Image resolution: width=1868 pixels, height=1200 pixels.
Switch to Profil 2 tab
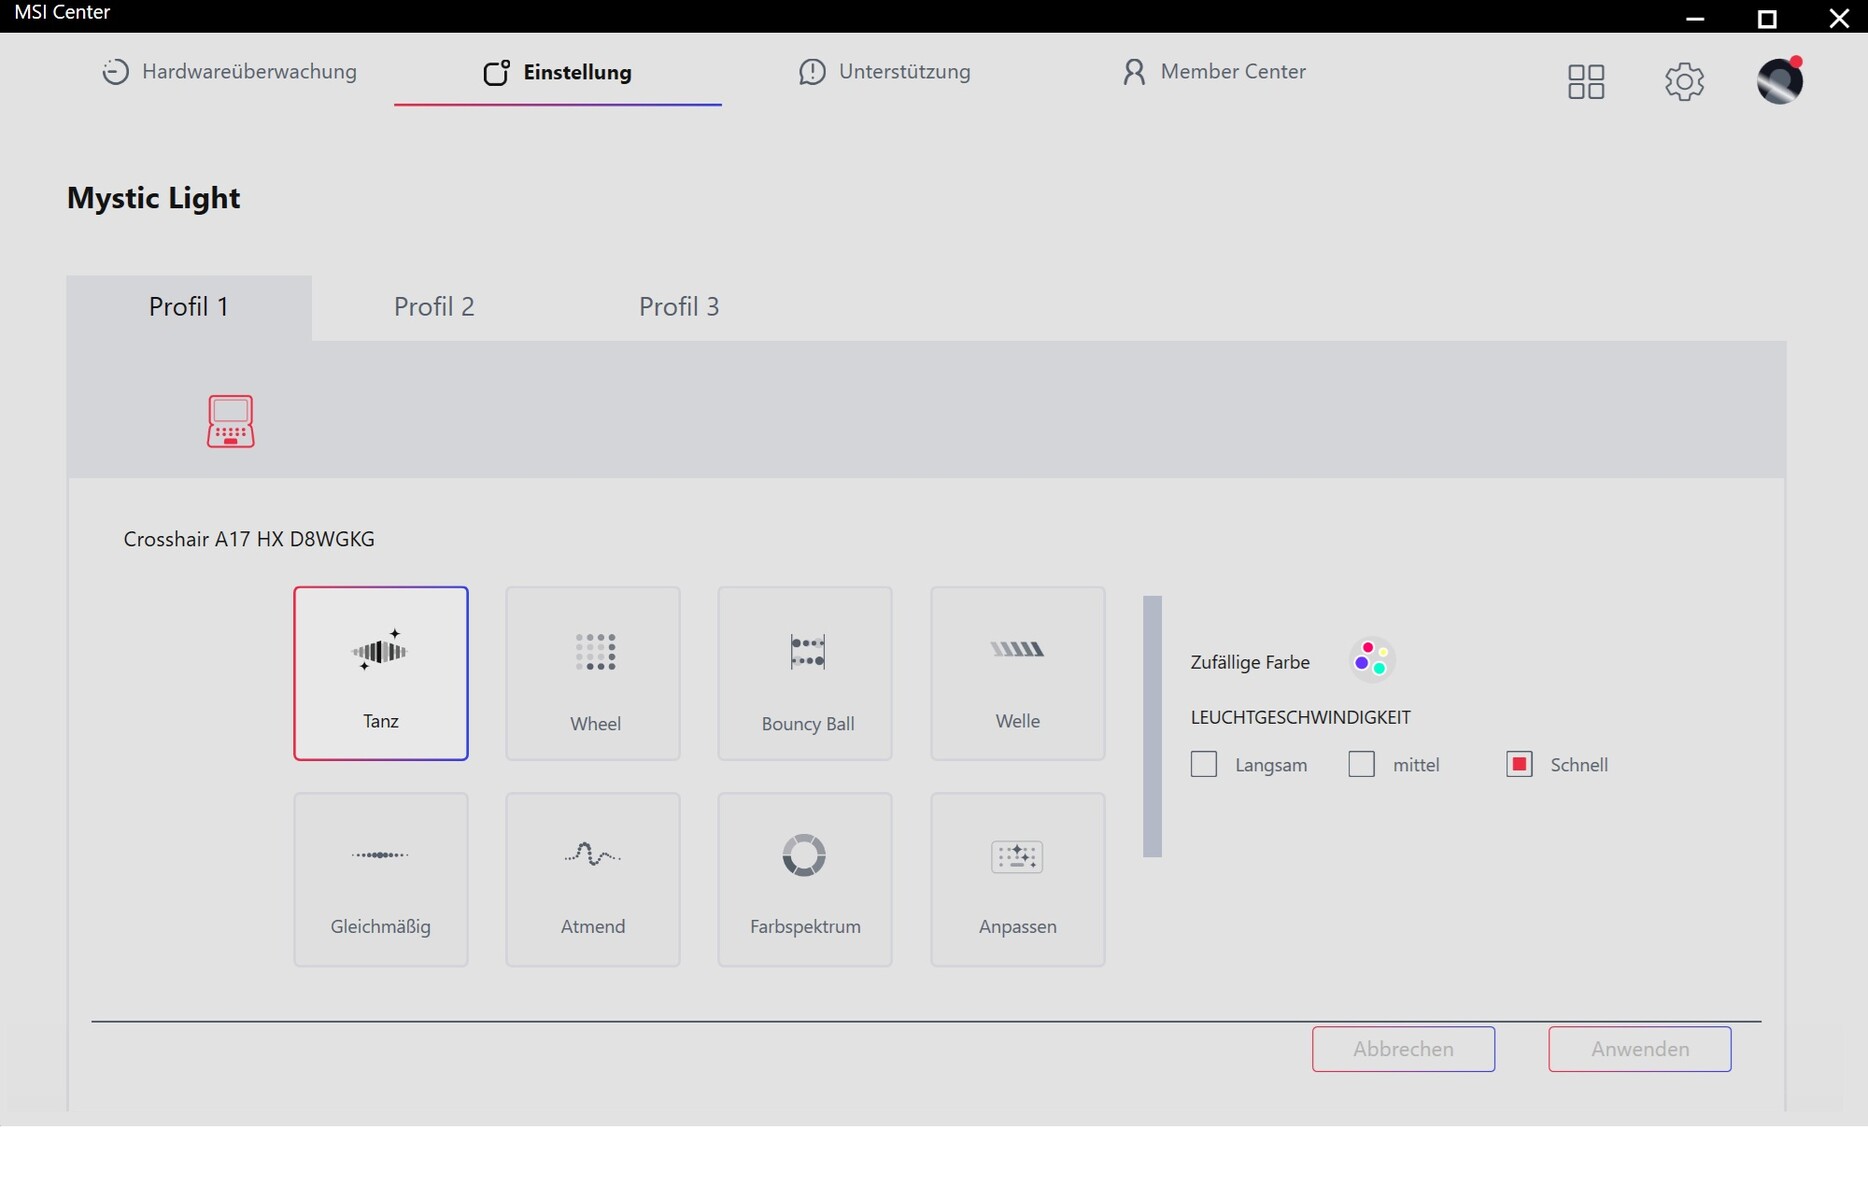point(434,307)
